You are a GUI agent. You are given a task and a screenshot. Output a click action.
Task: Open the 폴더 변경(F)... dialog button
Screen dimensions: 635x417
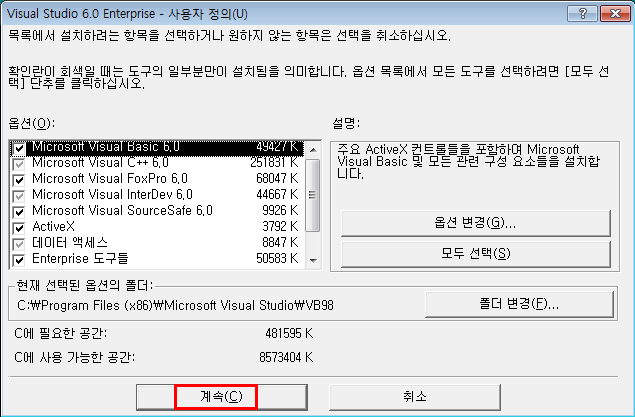[519, 304]
